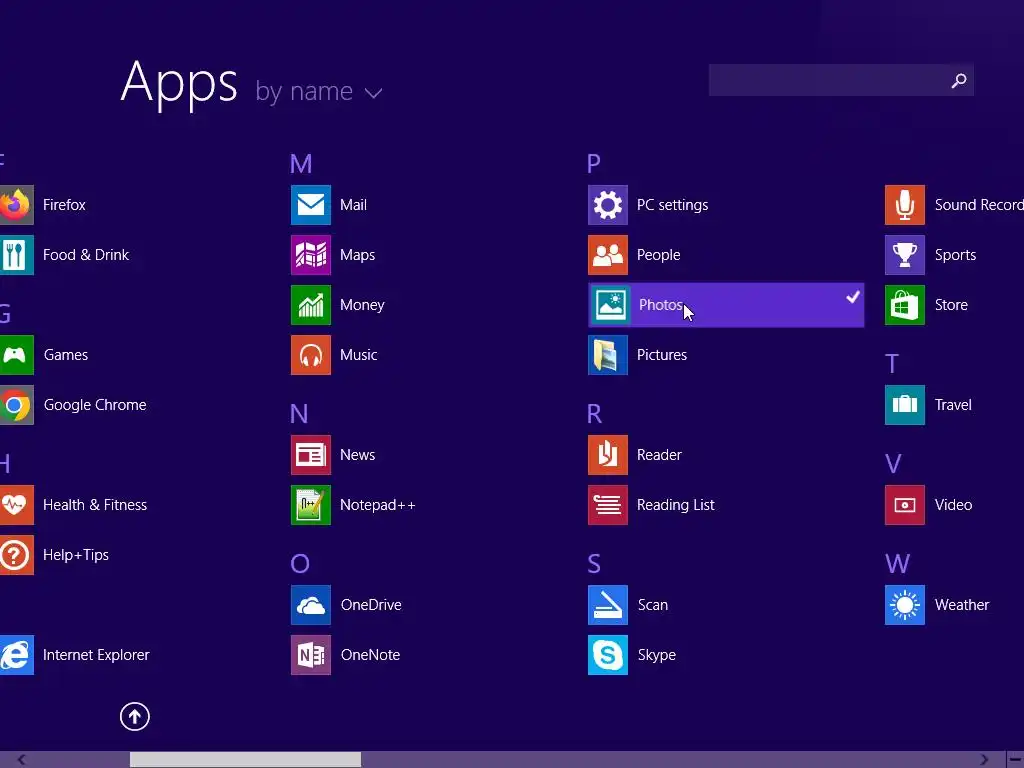Image resolution: width=1024 pixels, height=768 pixels.
Task: Open the Music app icon
Action: pos(311,355)
